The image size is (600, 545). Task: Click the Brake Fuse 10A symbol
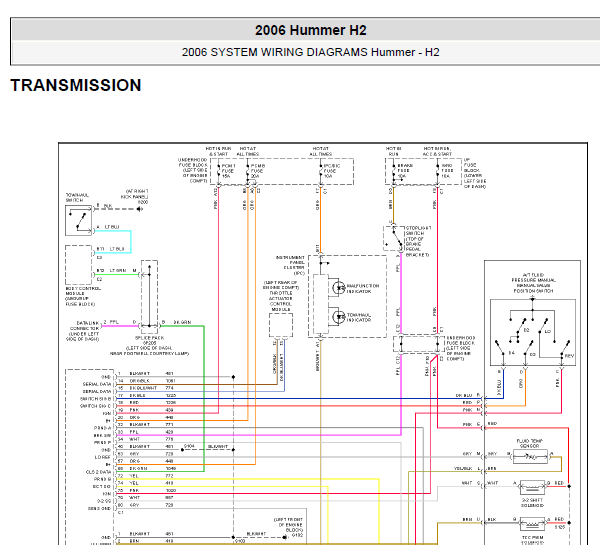393,171
